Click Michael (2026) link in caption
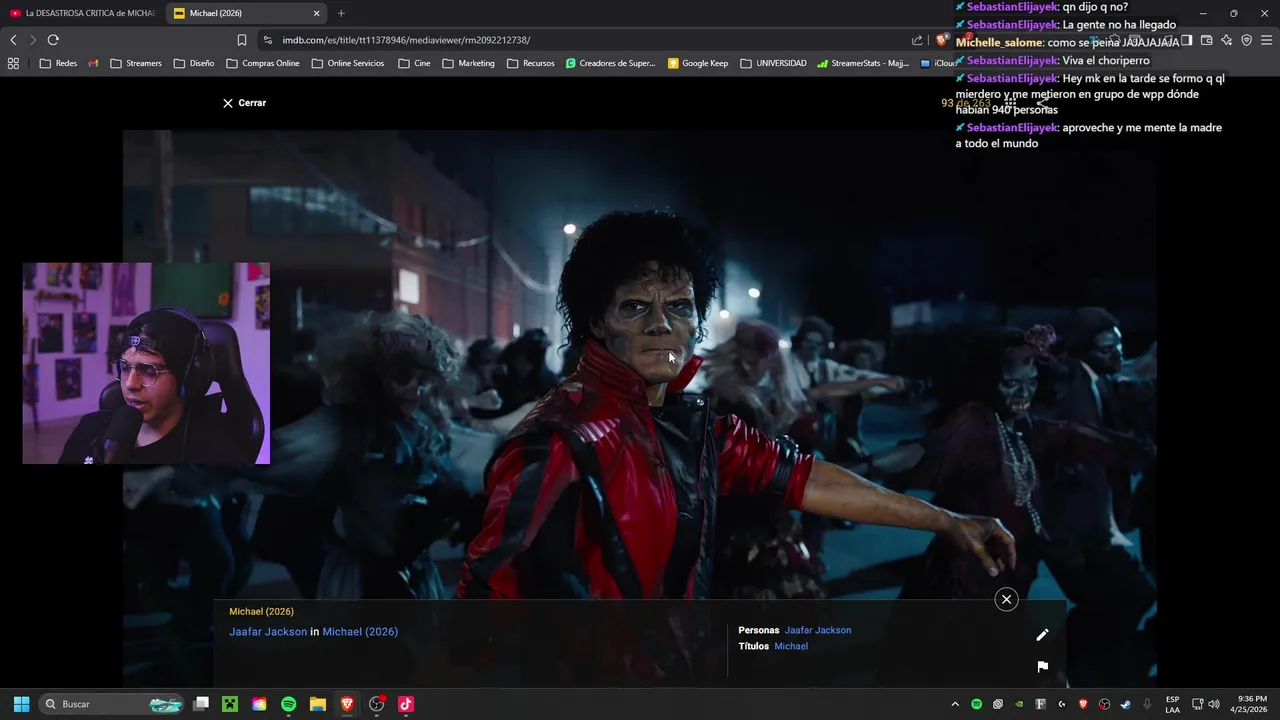The width and height of the screenshot is (1280, 720). (360, 632)
